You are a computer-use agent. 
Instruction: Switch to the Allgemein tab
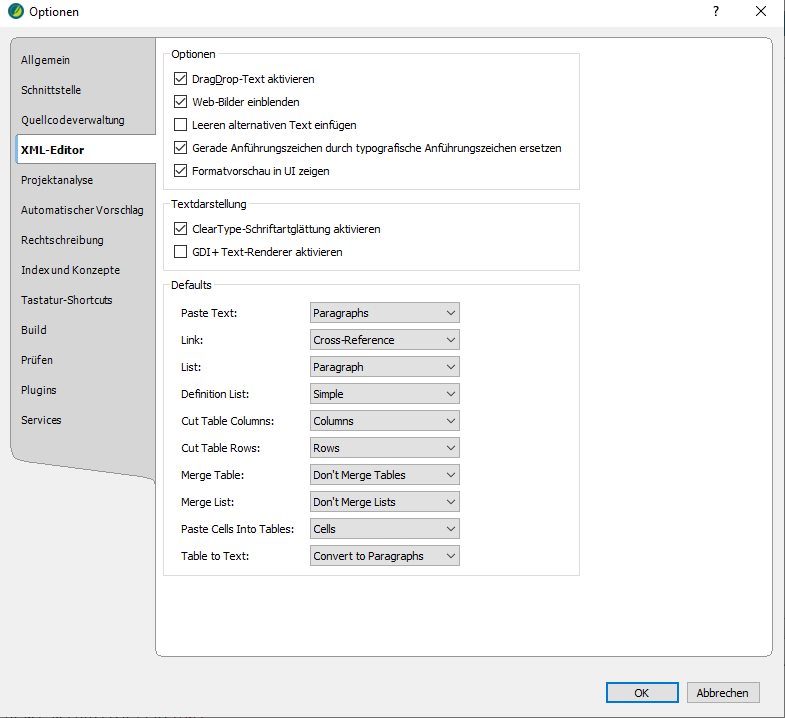pos(46,60)
